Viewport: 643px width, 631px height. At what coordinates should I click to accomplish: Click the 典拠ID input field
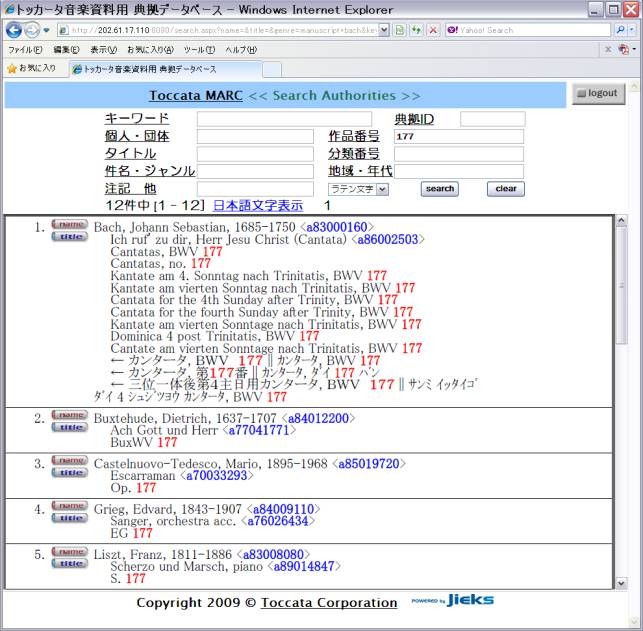(x=493, y=119)
